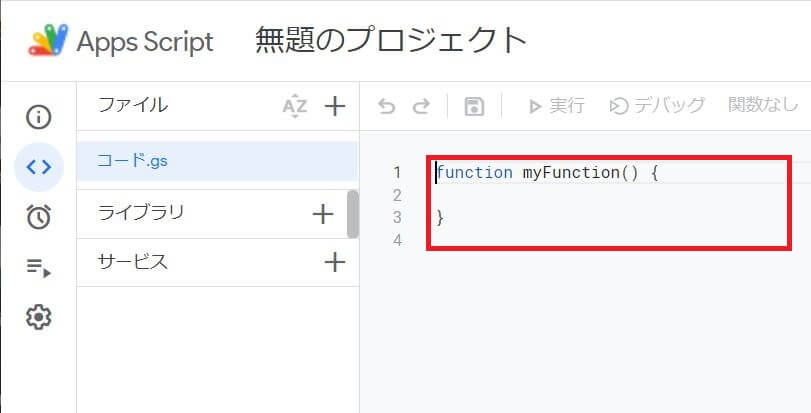Screen dimensions: 811x413
Task: Click the Undo arrow in toolbar
Action: [x=387, y=106]
